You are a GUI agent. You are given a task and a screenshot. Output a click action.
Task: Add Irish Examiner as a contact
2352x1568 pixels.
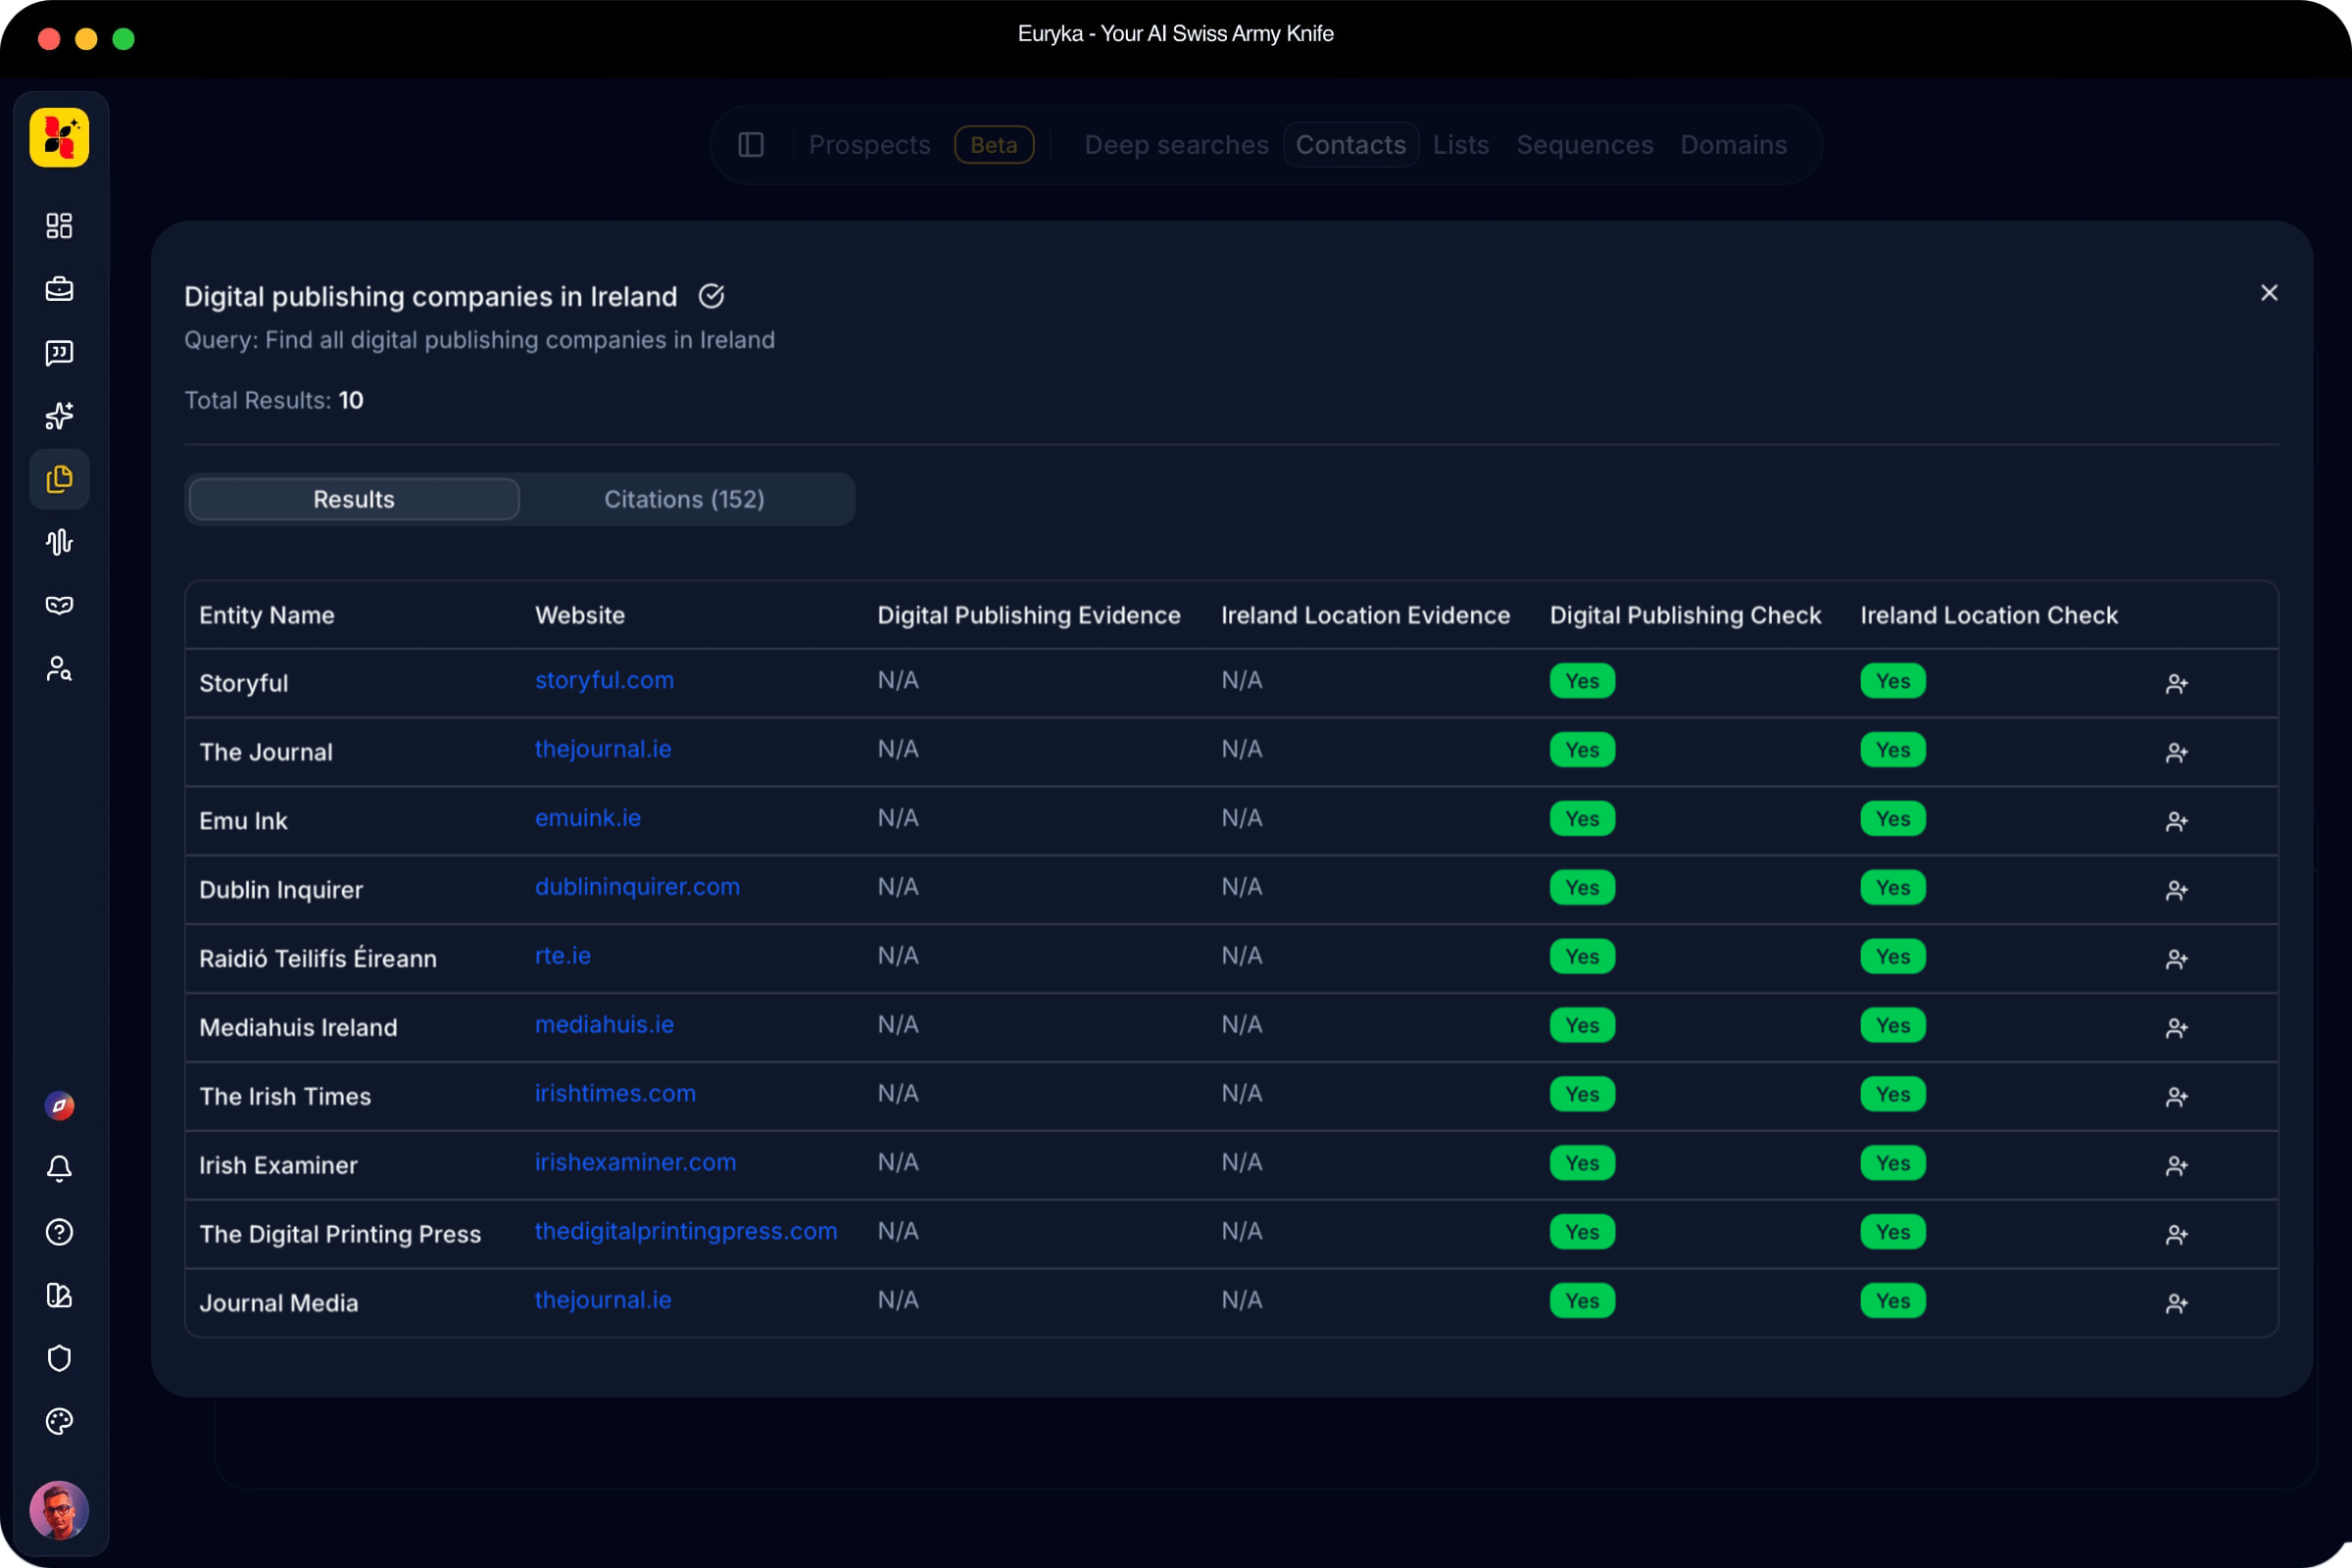point(2177,1166)
